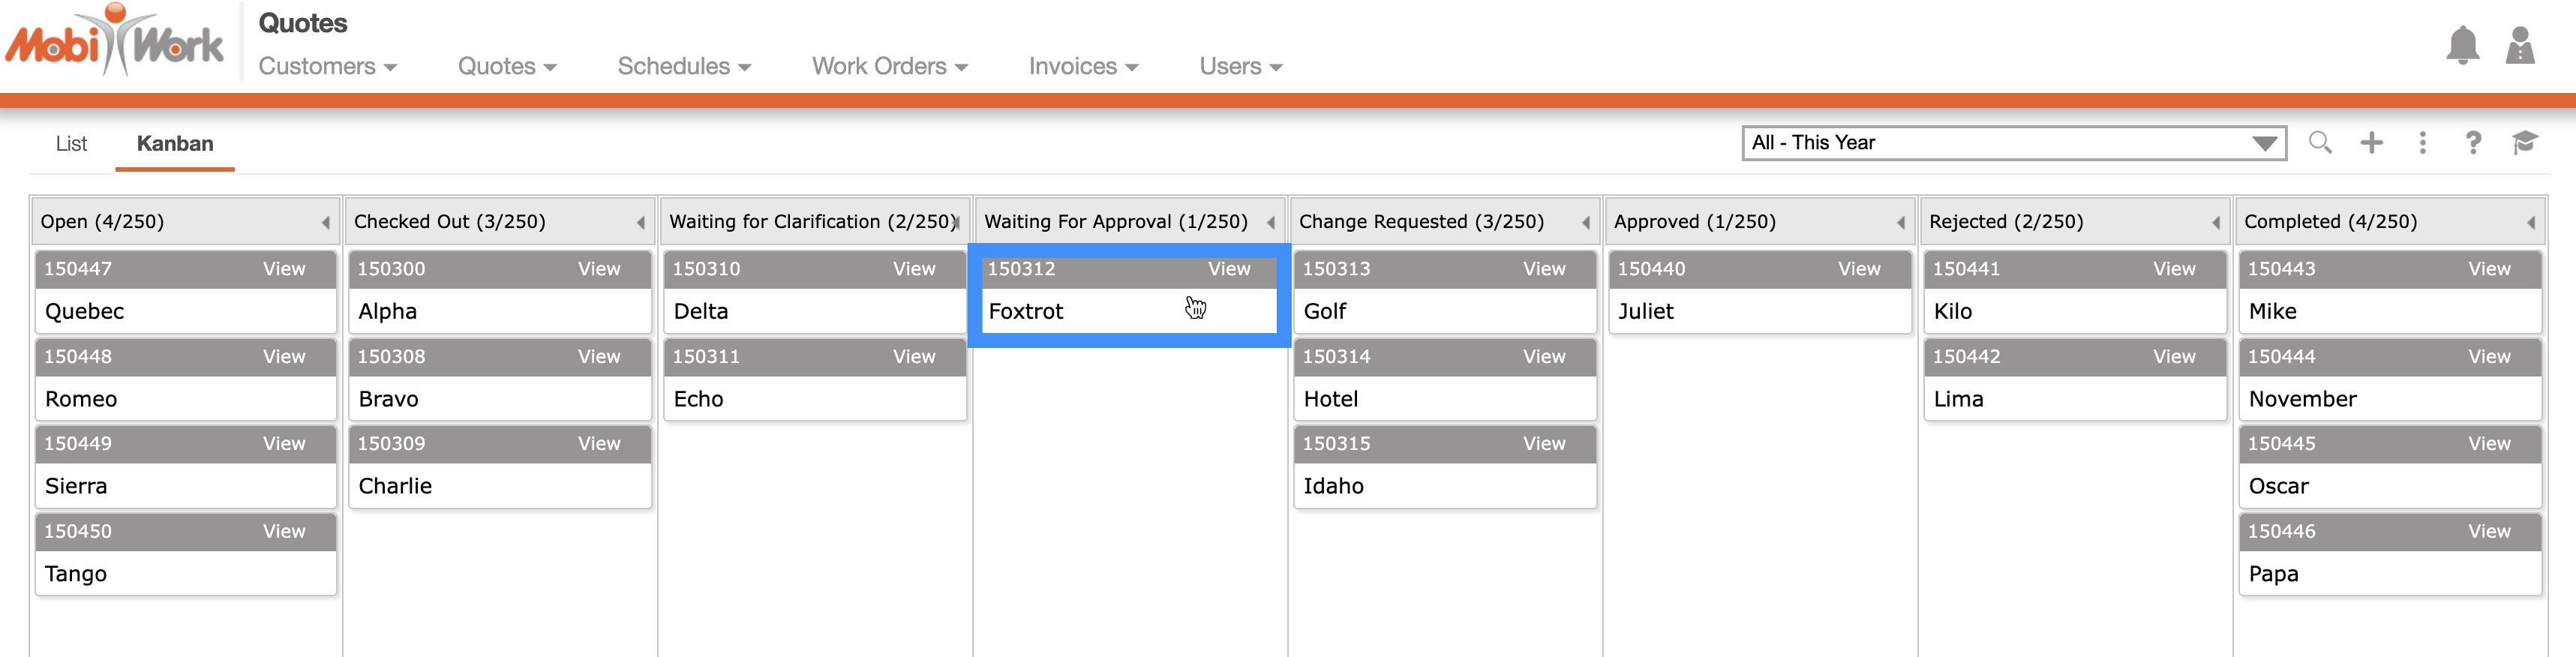Click the search magnifier icon
The image size is (2576, 657).
(x=2320, y=143)
